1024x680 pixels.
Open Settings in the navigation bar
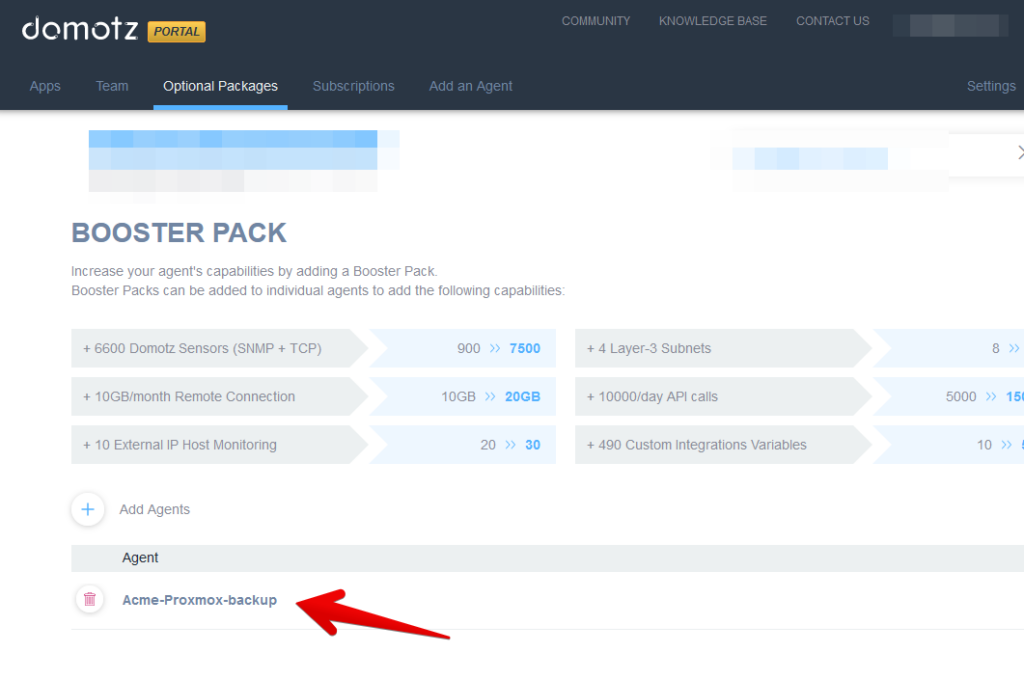(x=991, y=86)
